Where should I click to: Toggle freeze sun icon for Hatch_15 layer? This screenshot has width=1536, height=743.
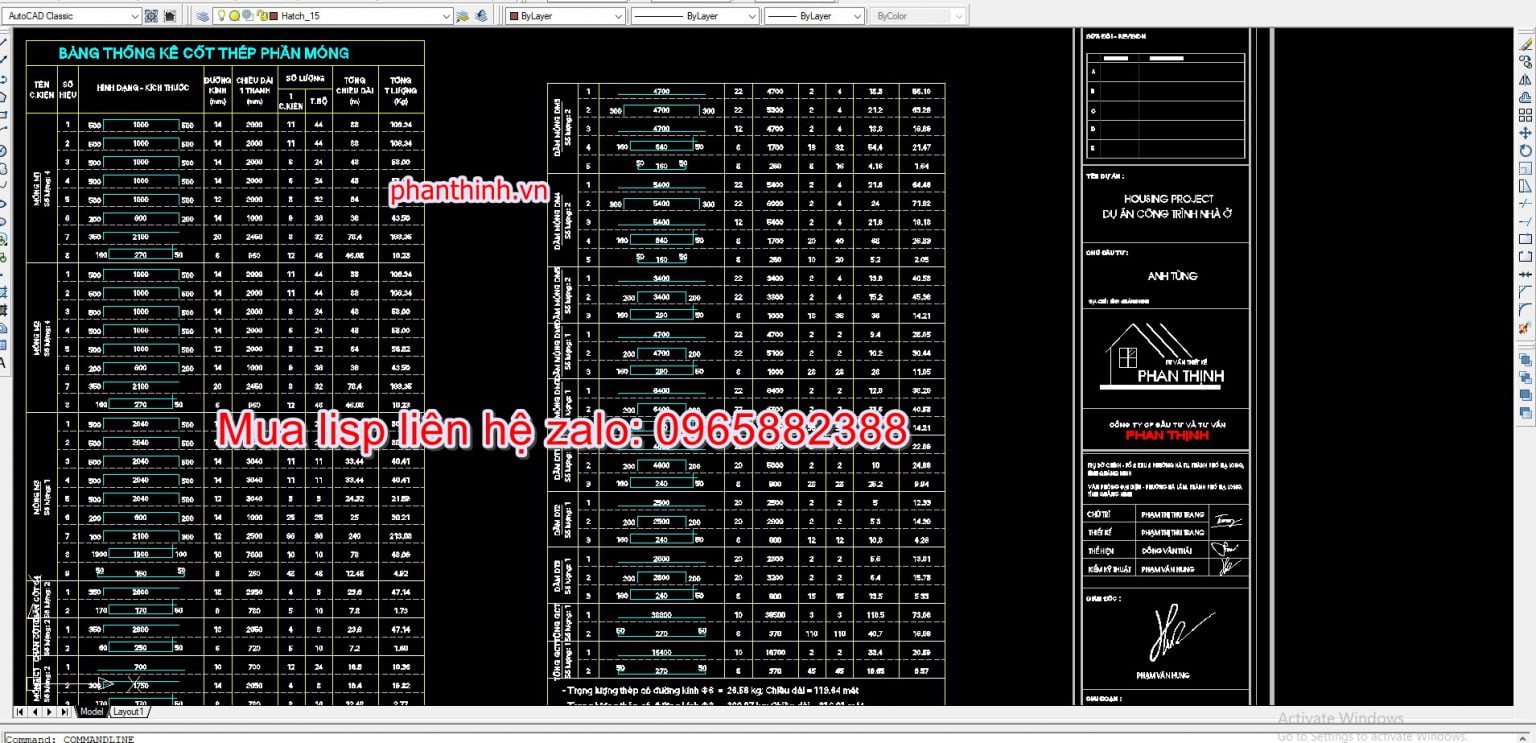[234, 16]
